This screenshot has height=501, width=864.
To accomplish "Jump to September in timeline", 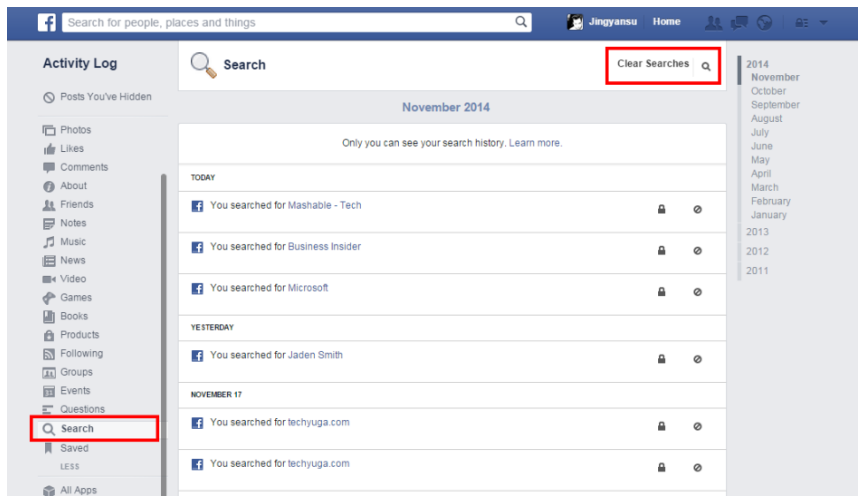I will point(775,105).
